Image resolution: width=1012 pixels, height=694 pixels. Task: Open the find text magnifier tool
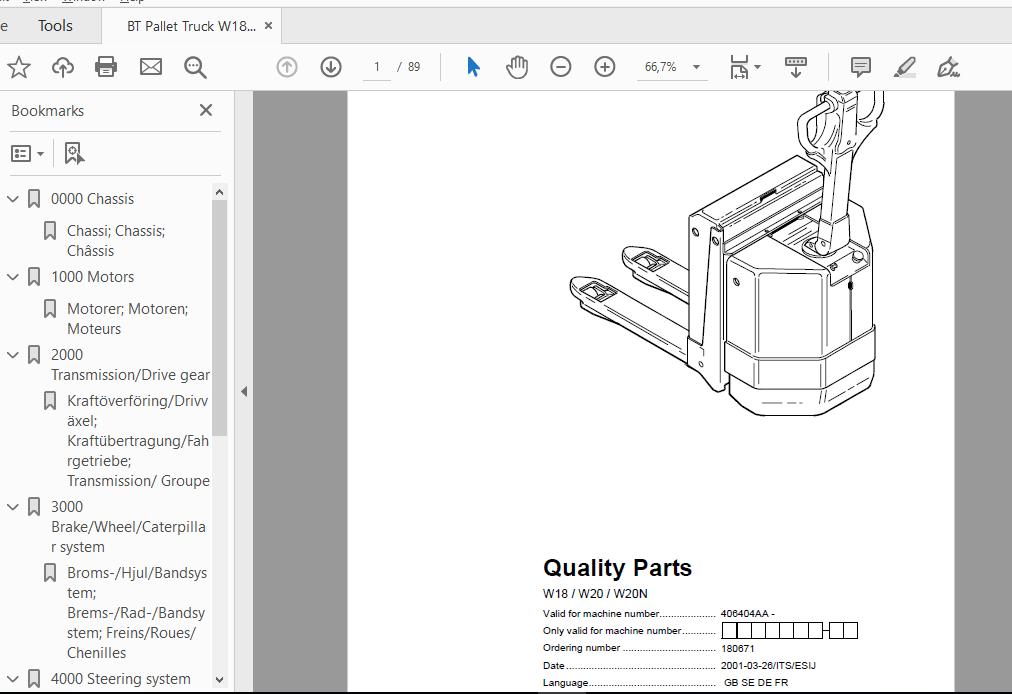[195, 67]
